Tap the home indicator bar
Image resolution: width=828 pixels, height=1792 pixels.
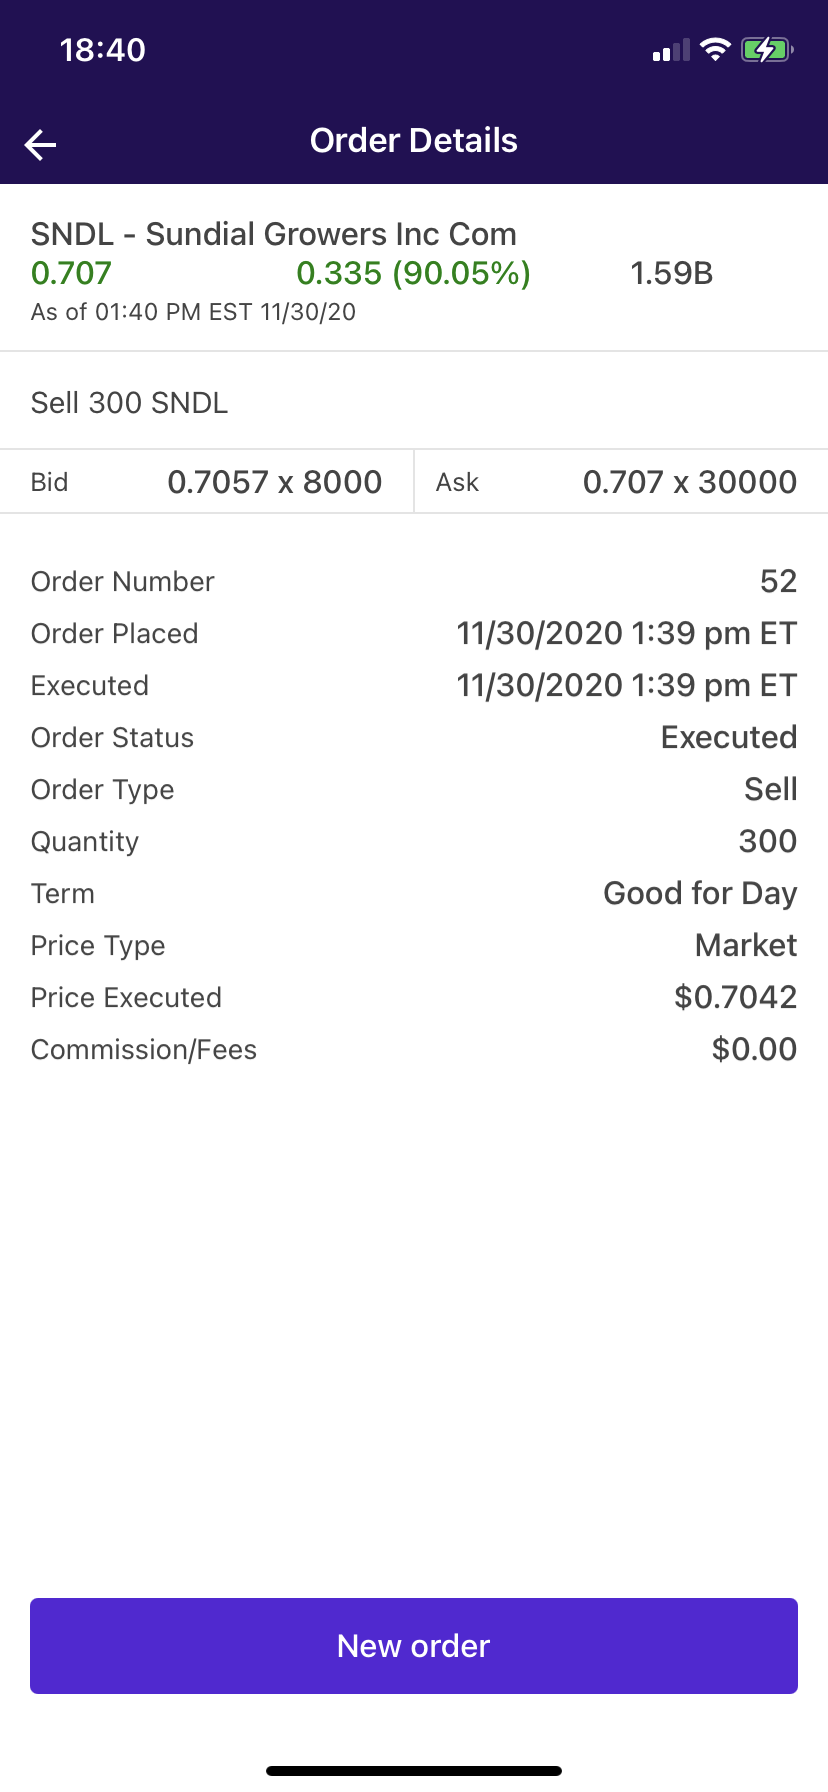(x=414, y=1771)
